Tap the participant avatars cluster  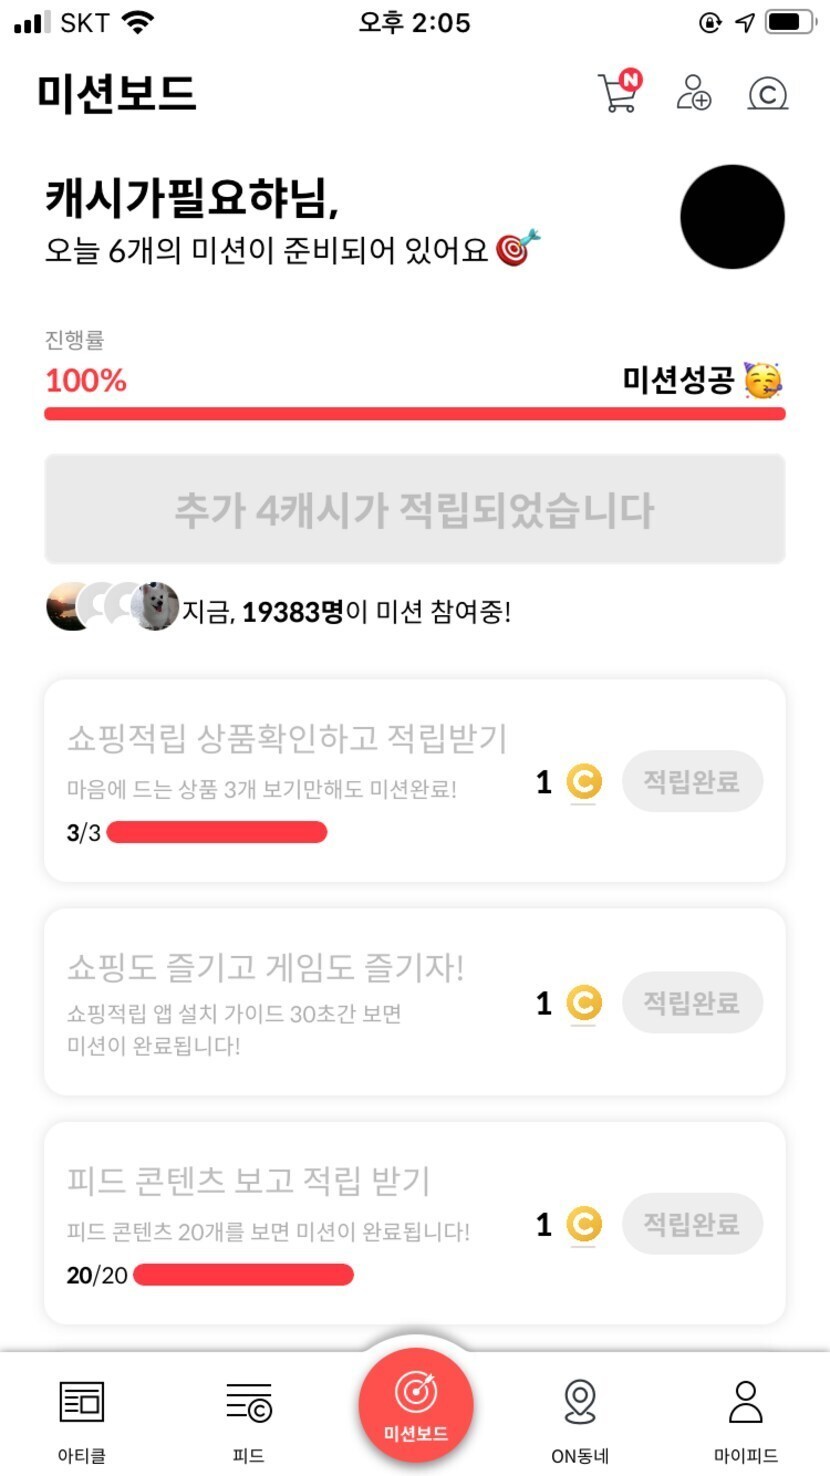point(112,606)
